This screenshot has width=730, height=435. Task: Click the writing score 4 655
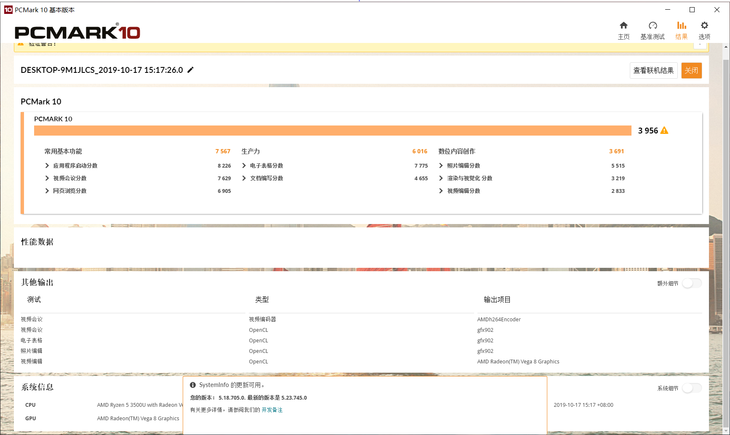click(421, 178)
